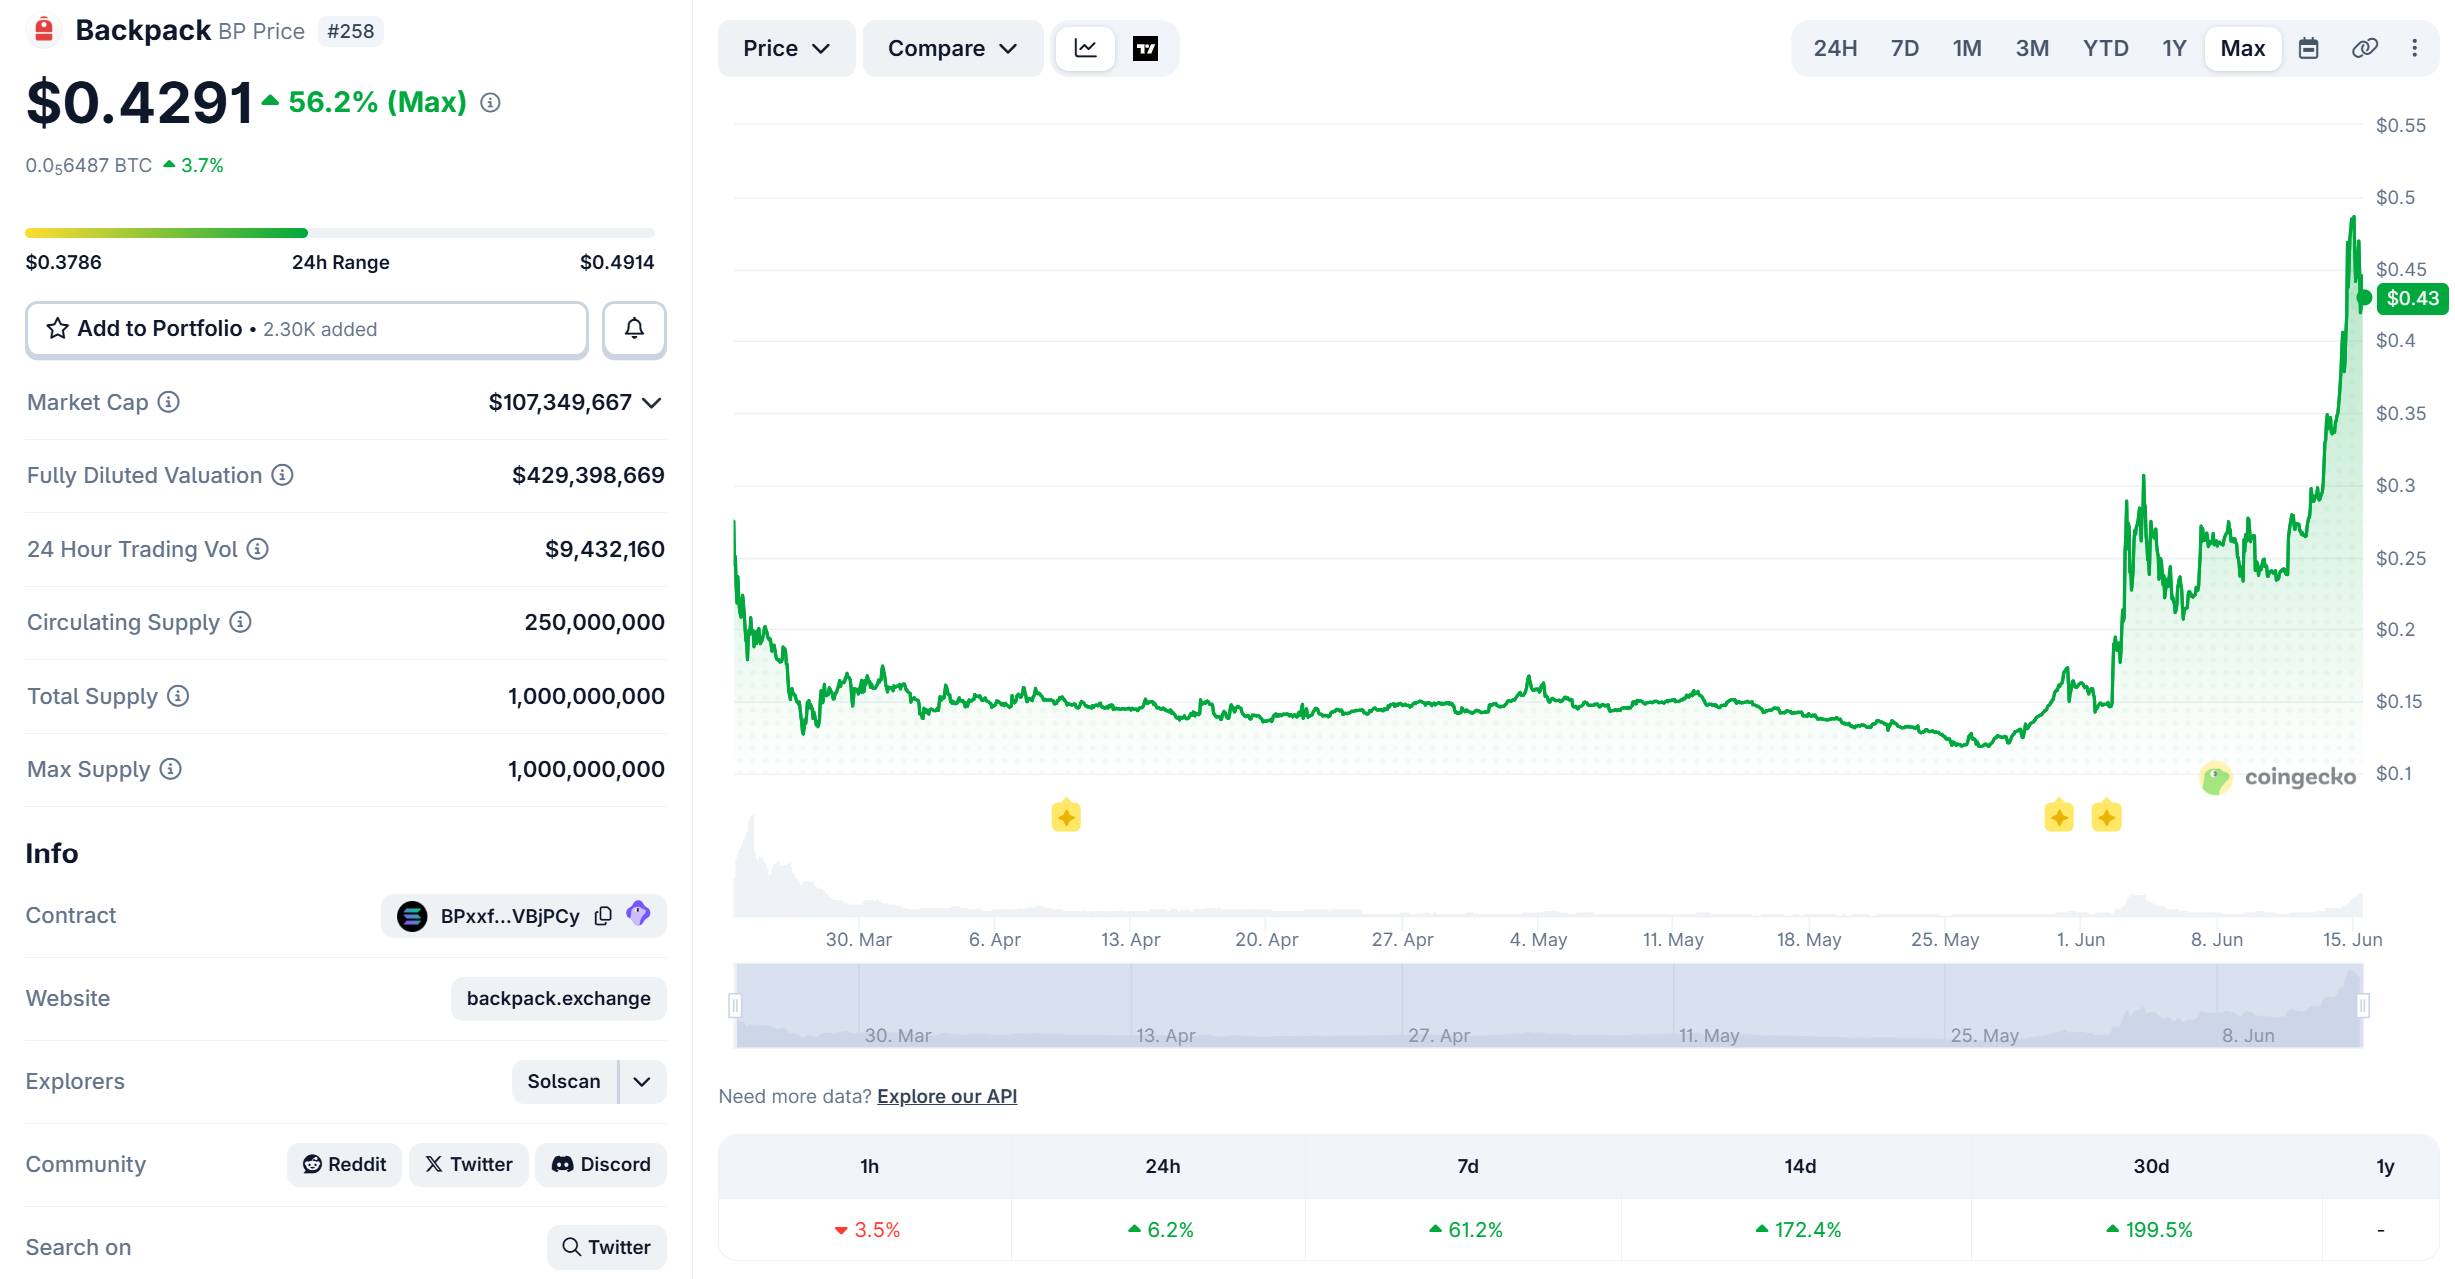Click the 24h Range progress bar
Image resolution: width=2455 pixels, height=1279 pixels.
(x=340, y=233)
